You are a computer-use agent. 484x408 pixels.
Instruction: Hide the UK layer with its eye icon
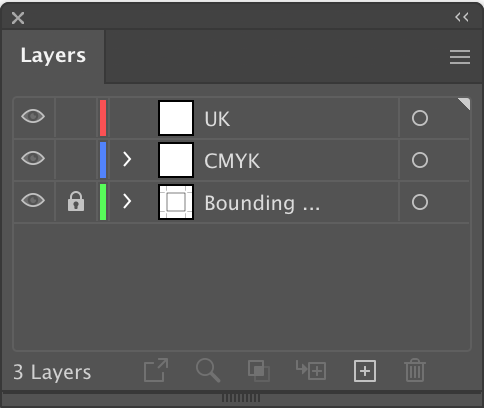pyautogui.click(x=33, y=116)
